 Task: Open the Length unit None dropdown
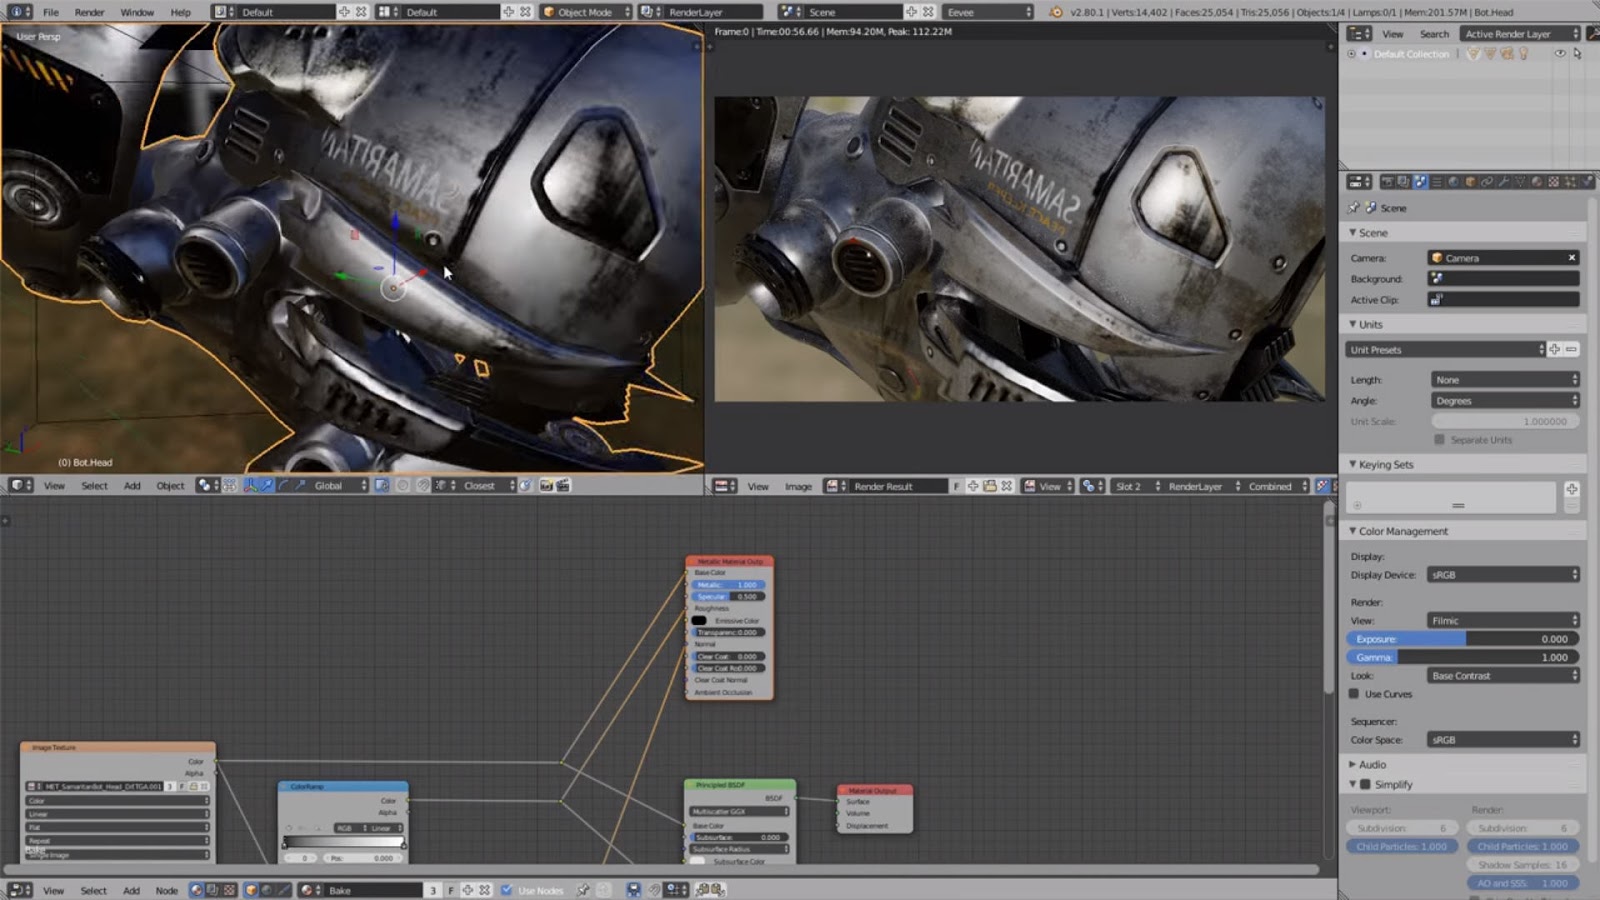point(1505,380)
